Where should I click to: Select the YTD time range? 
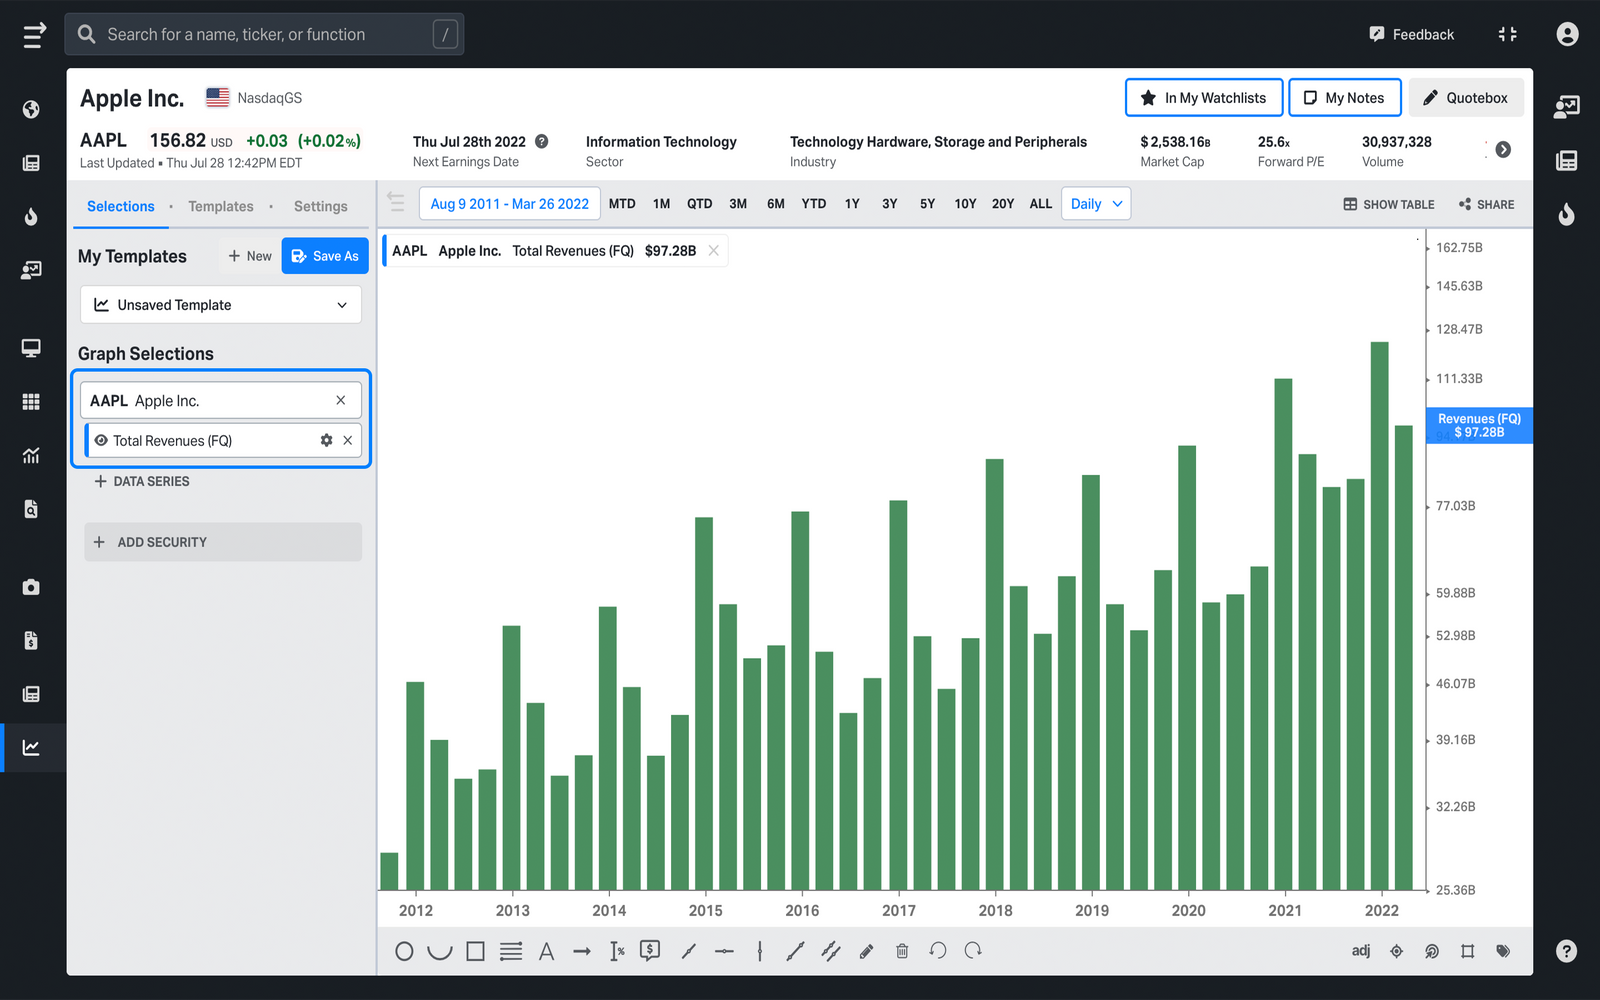point(814,204)
